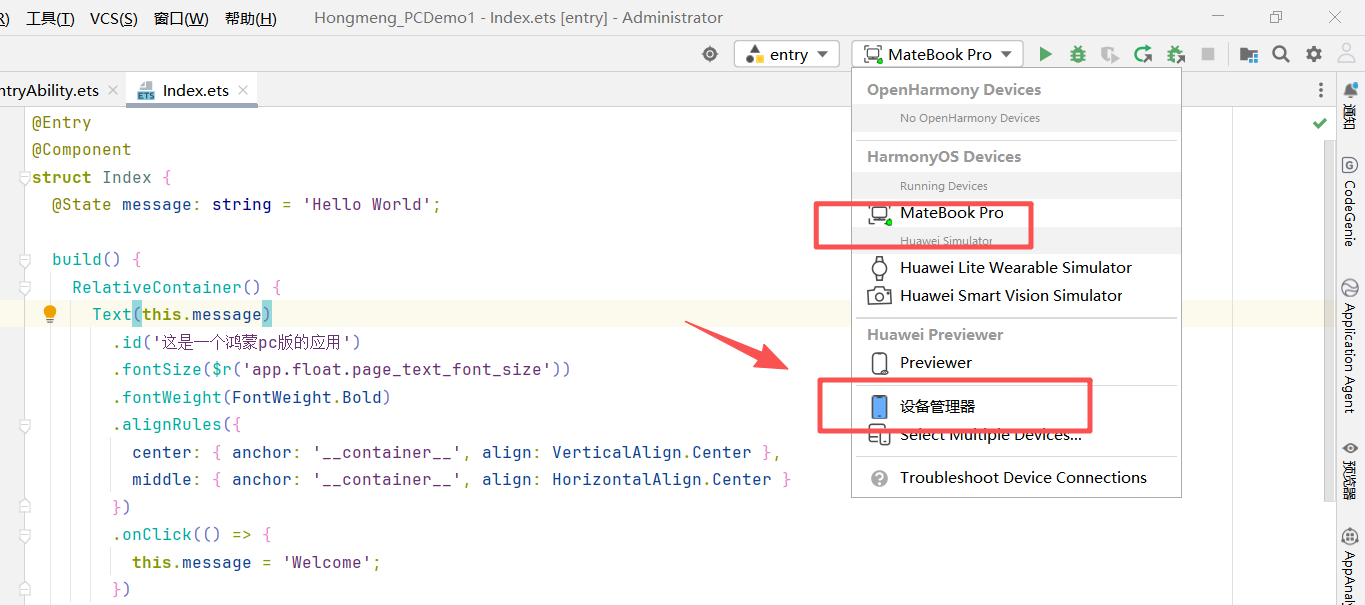Click the Huawei Lite Wearable watch icon

(x=879, y=268)
